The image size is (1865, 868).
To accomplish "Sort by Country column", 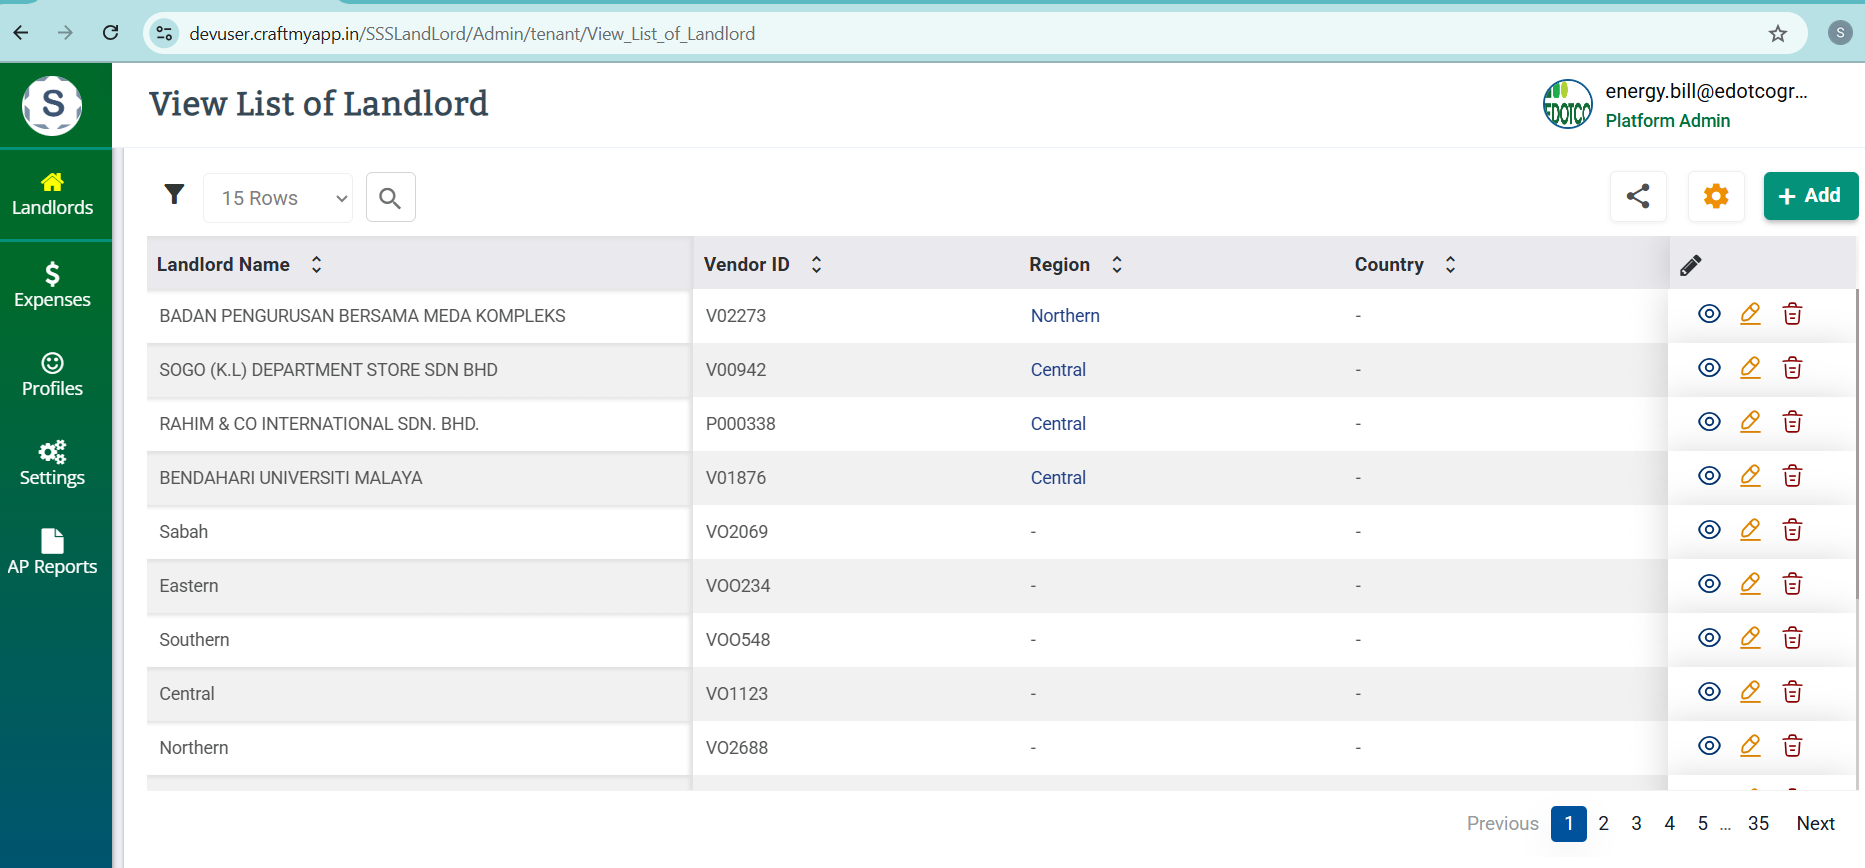I will pyautogui.click(x=1450, y=265).
